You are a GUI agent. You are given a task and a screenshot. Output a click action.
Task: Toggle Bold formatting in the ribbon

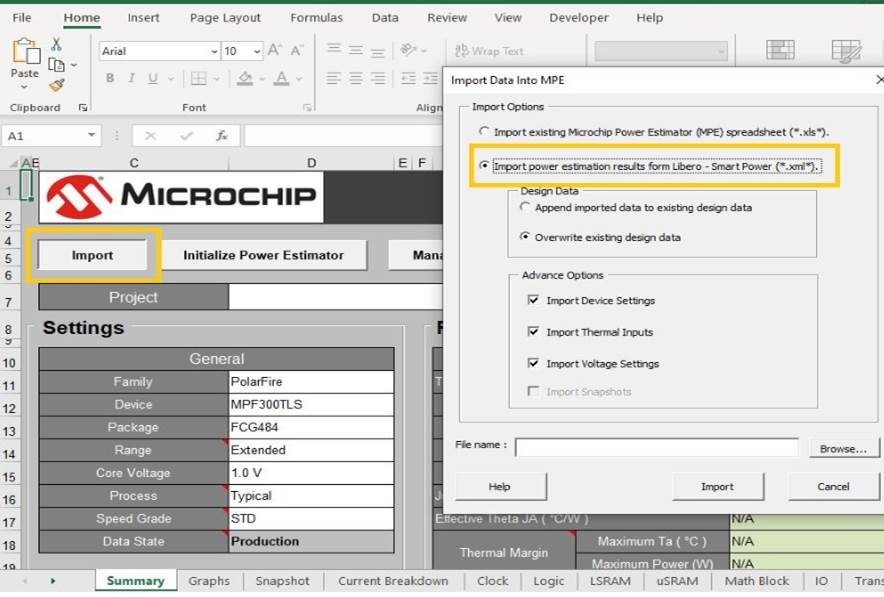click(109, 79)
